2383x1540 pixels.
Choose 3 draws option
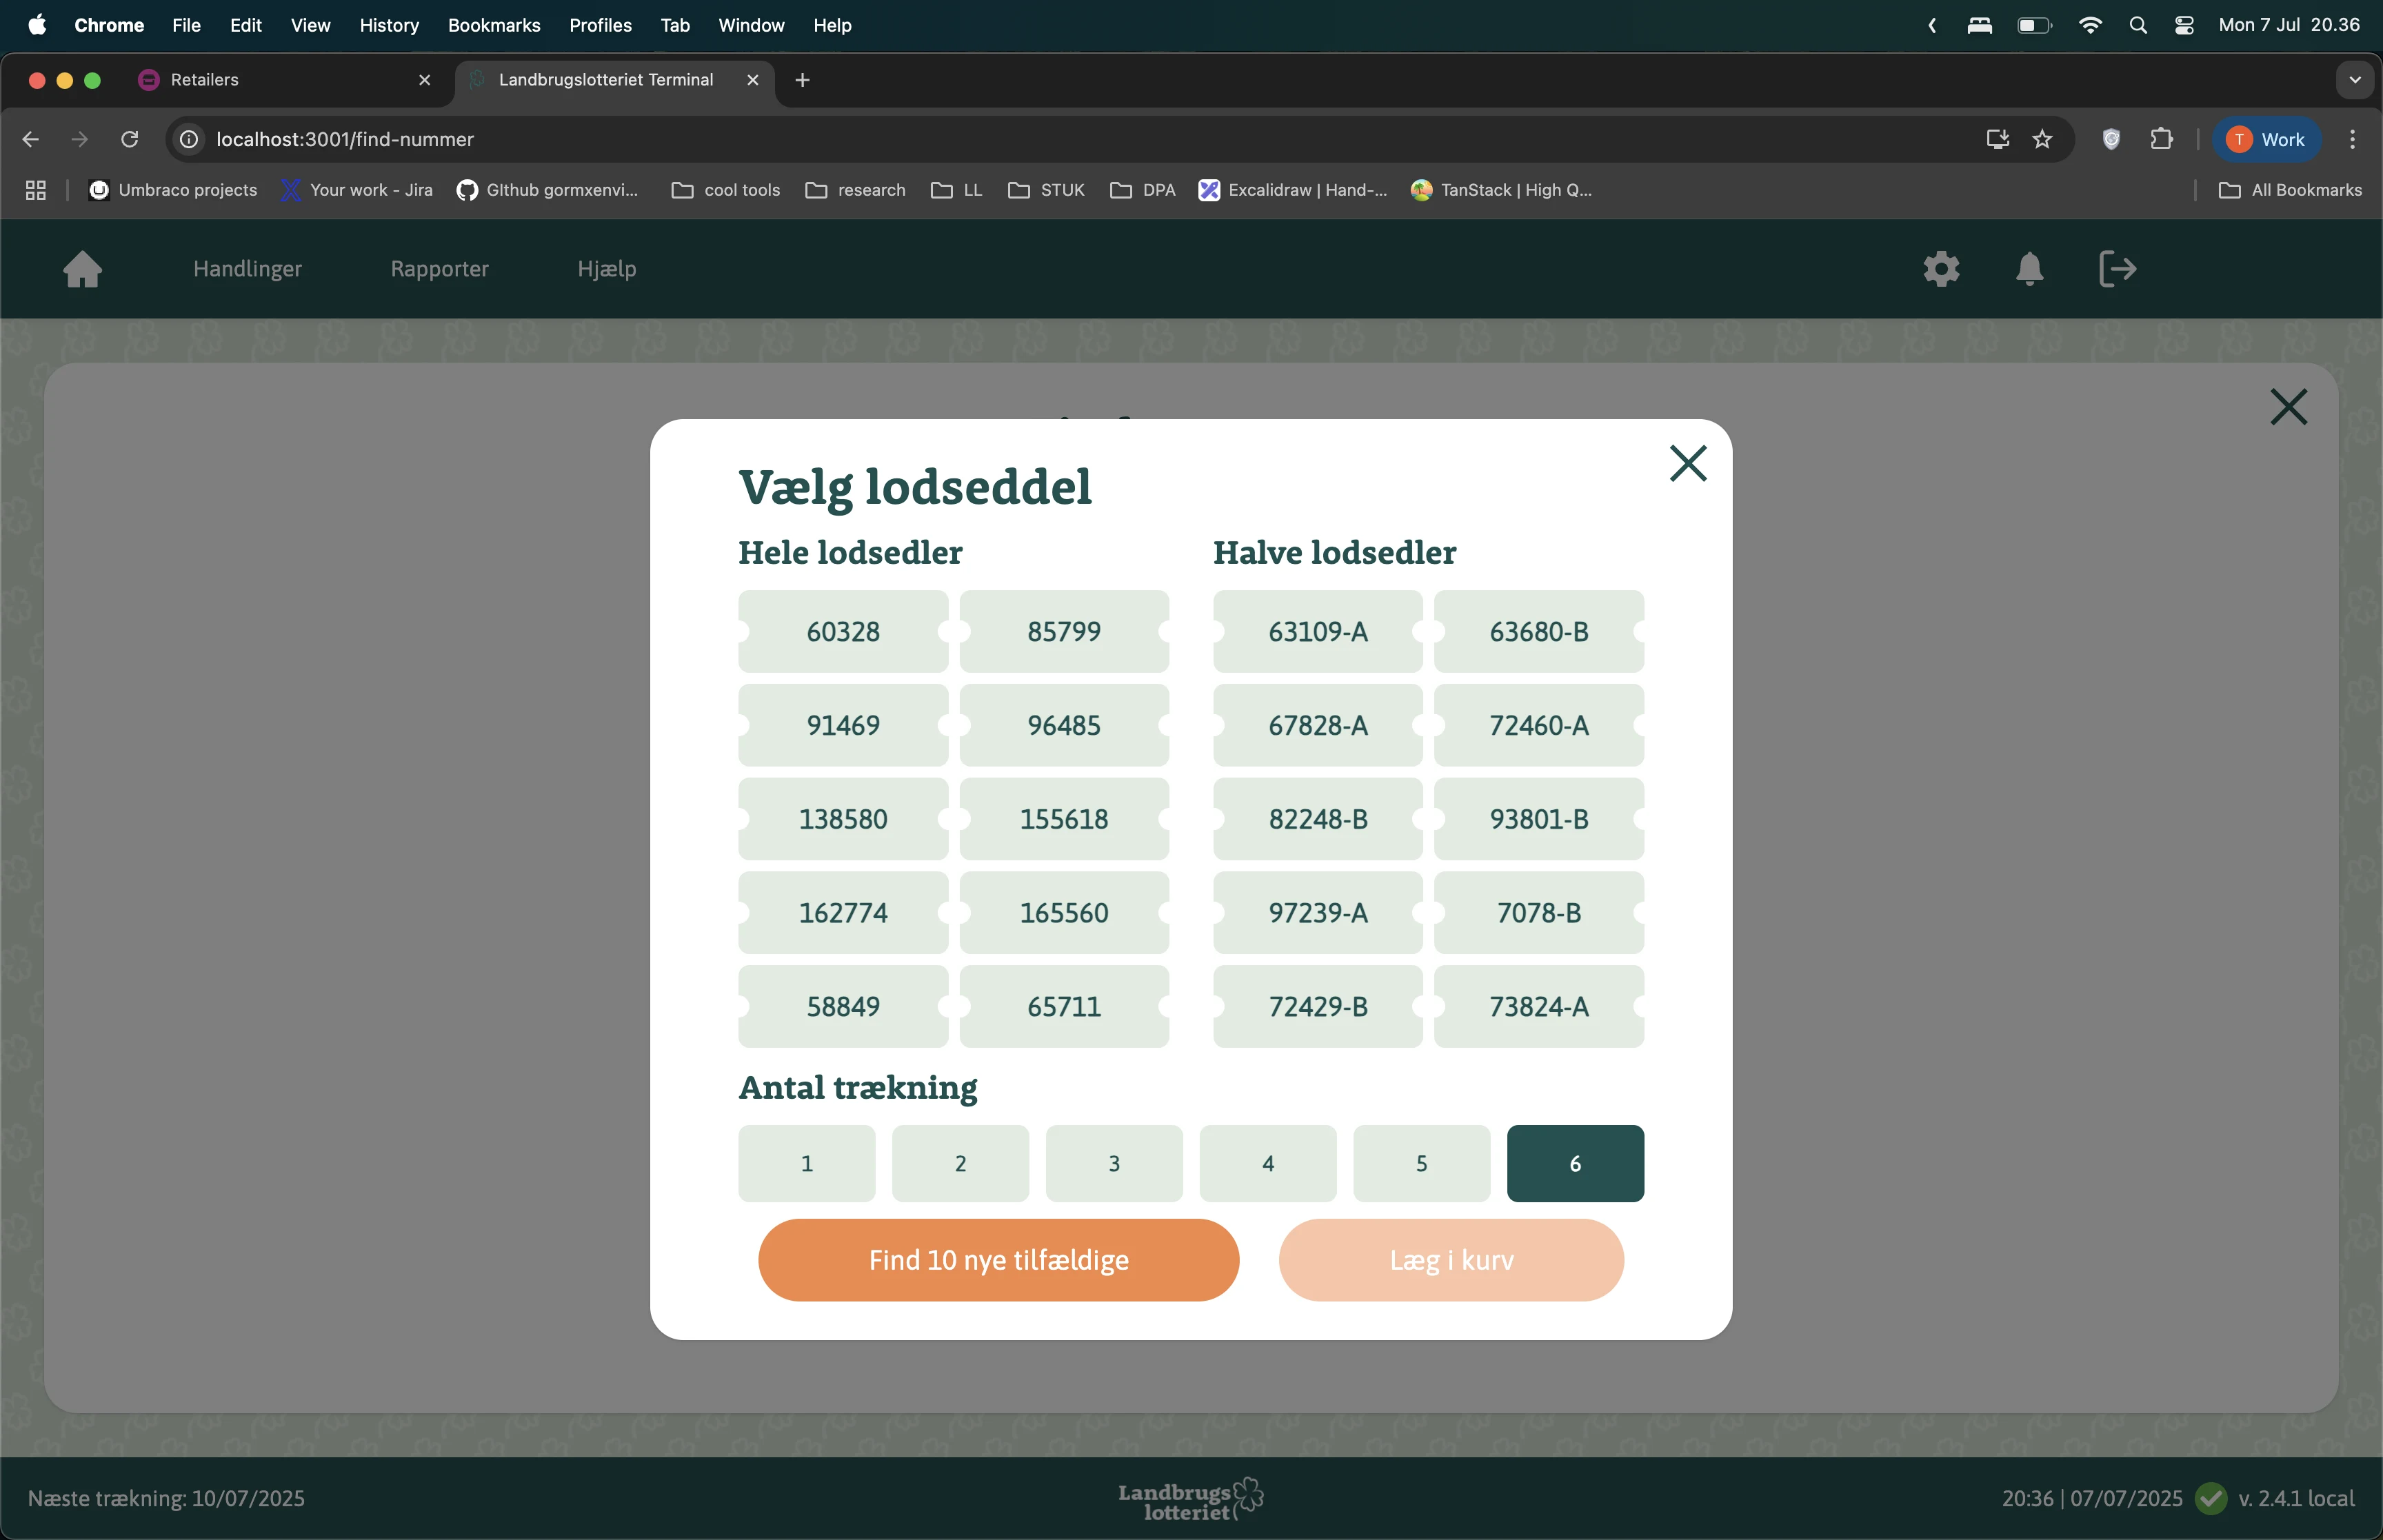pos(1113,1163)
